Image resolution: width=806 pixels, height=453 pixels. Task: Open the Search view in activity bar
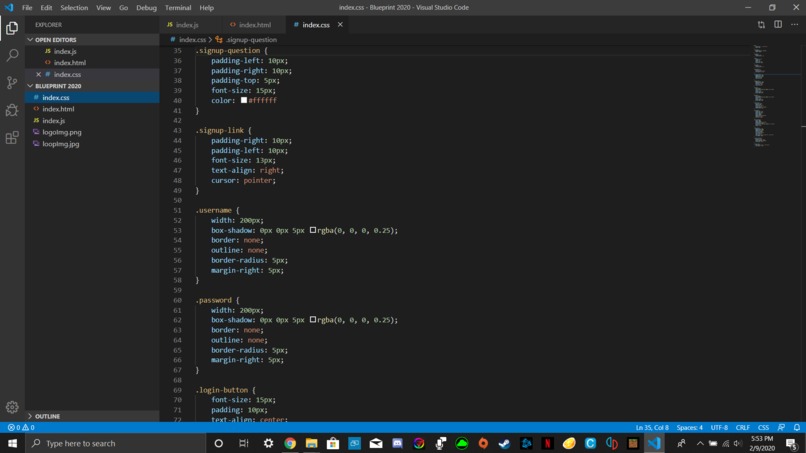coord(12,55)
